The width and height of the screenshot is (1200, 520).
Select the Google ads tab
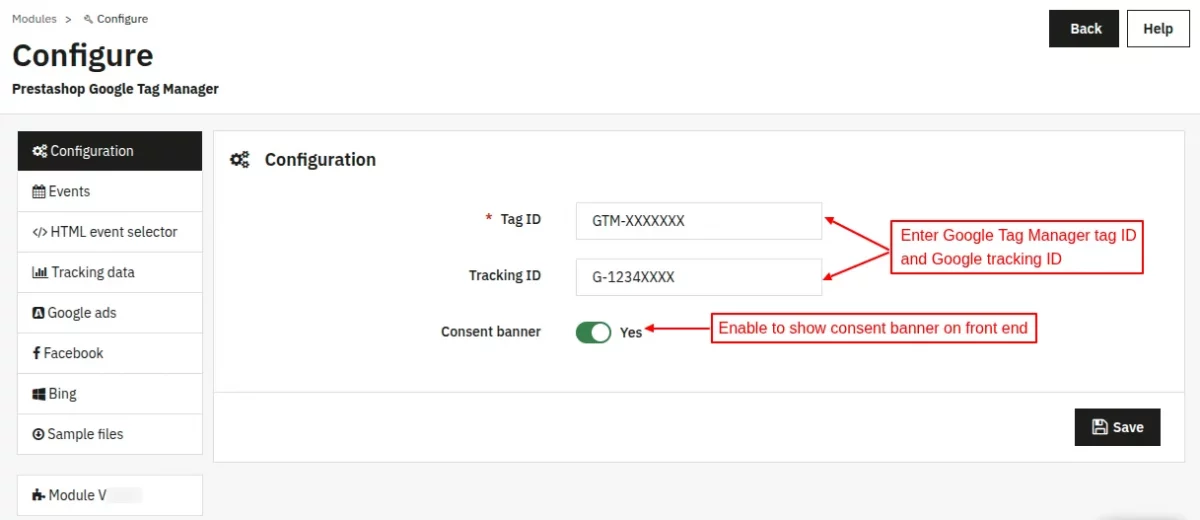(110, 313)
